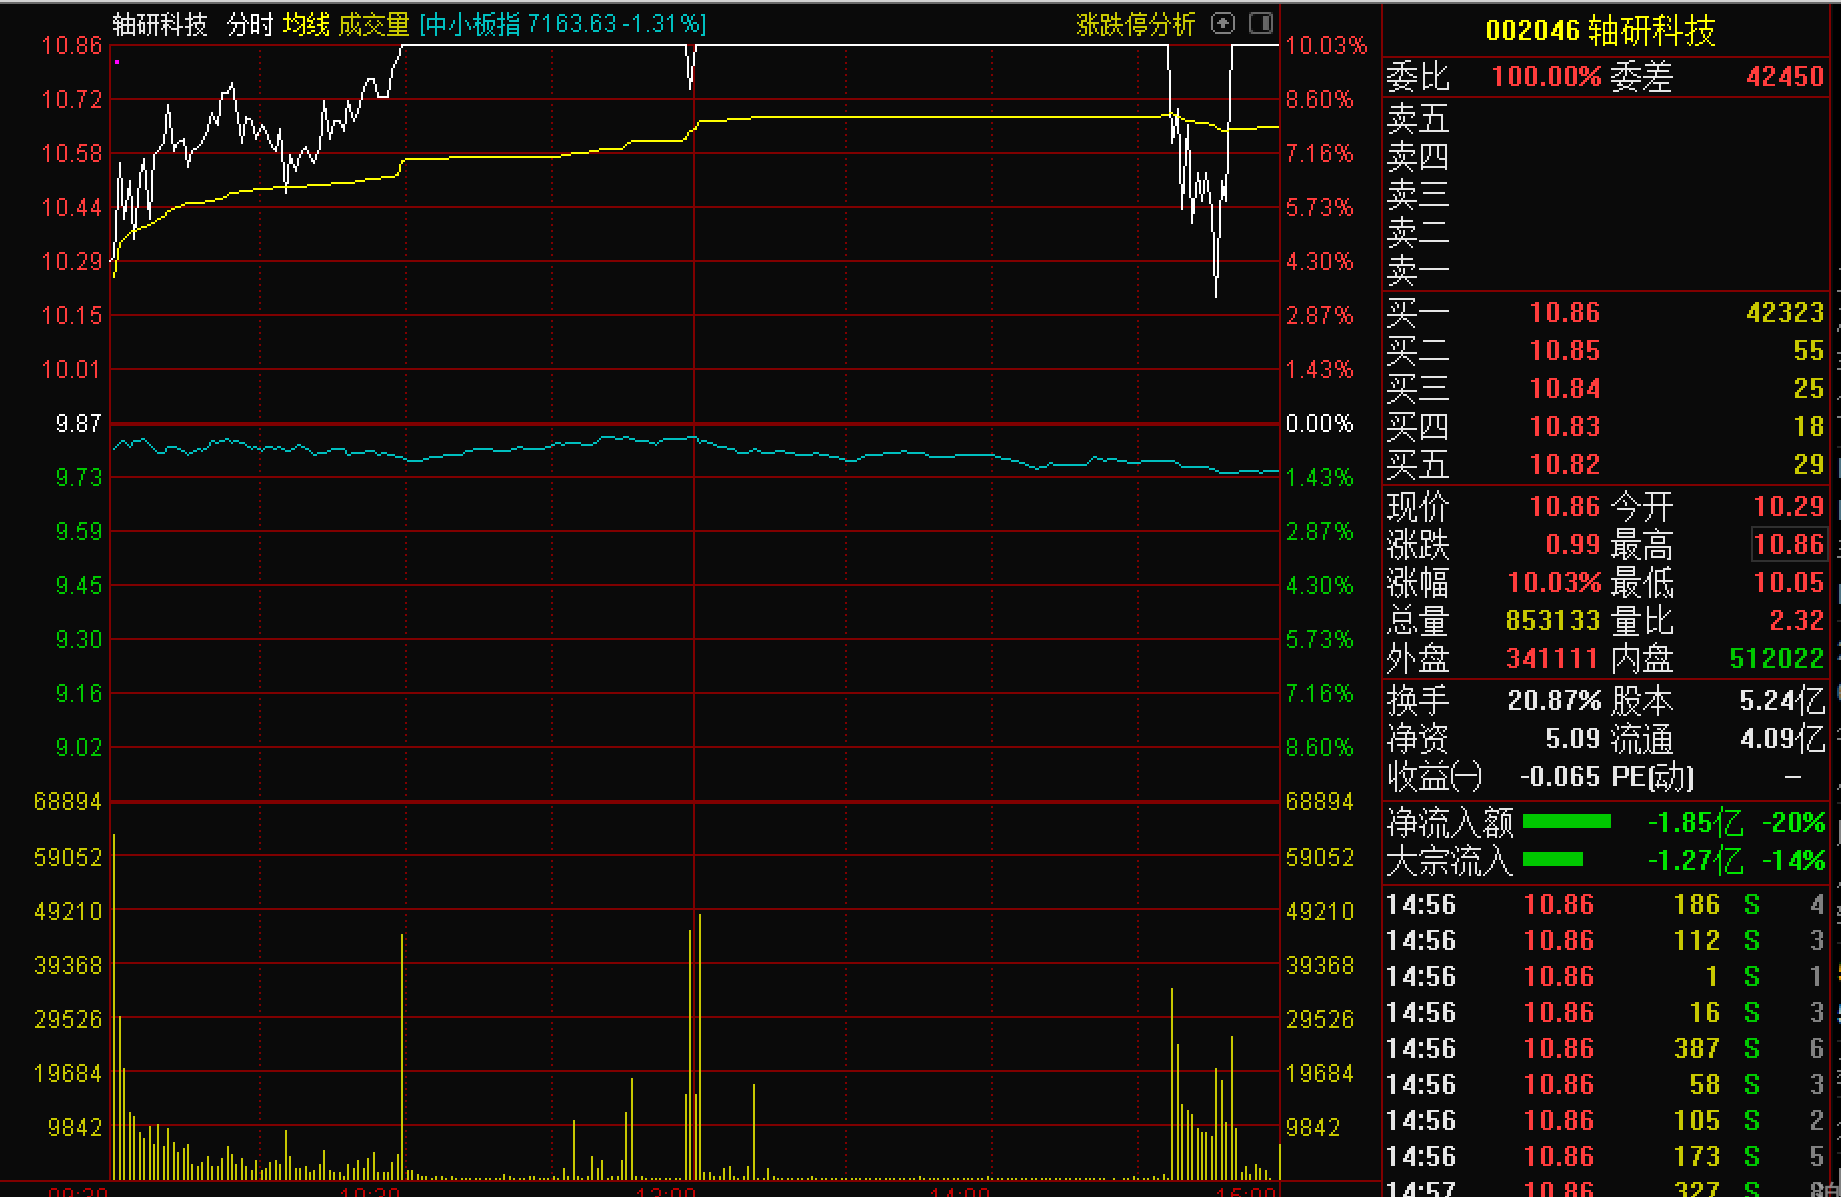Toggle the side panel layout icon

point(1261,23)
